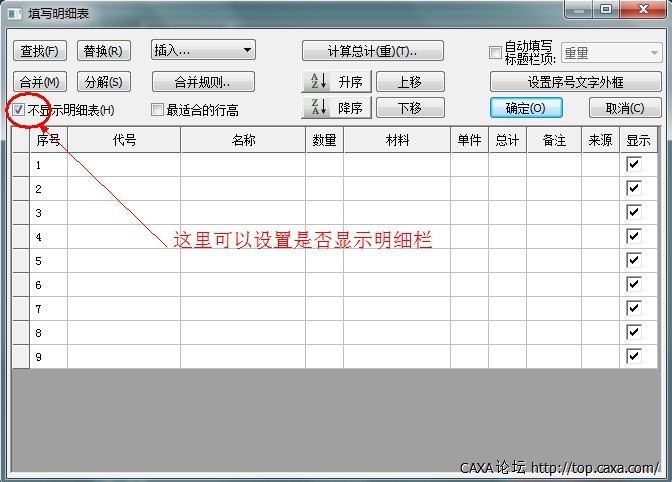Image resolution: width=672 pixels, height=482 pixels.
Task: Open 合并规则.. settings
Action: pos(203,81)
